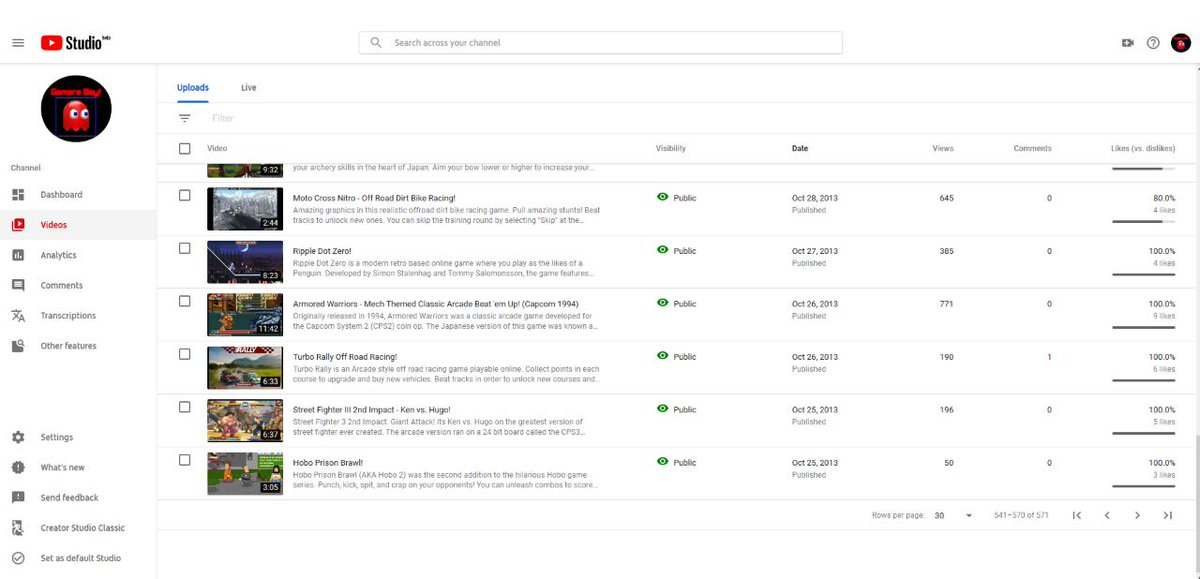Screen dimensions: 1200x579
Task: Open the account avatar in top bar
Action: (1180, 43)
